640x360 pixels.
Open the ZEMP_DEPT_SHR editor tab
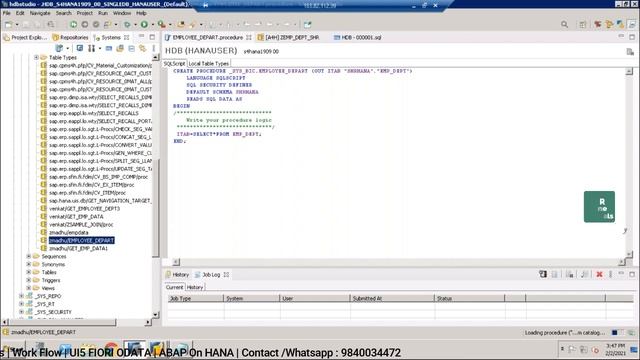tap(288, 37)
